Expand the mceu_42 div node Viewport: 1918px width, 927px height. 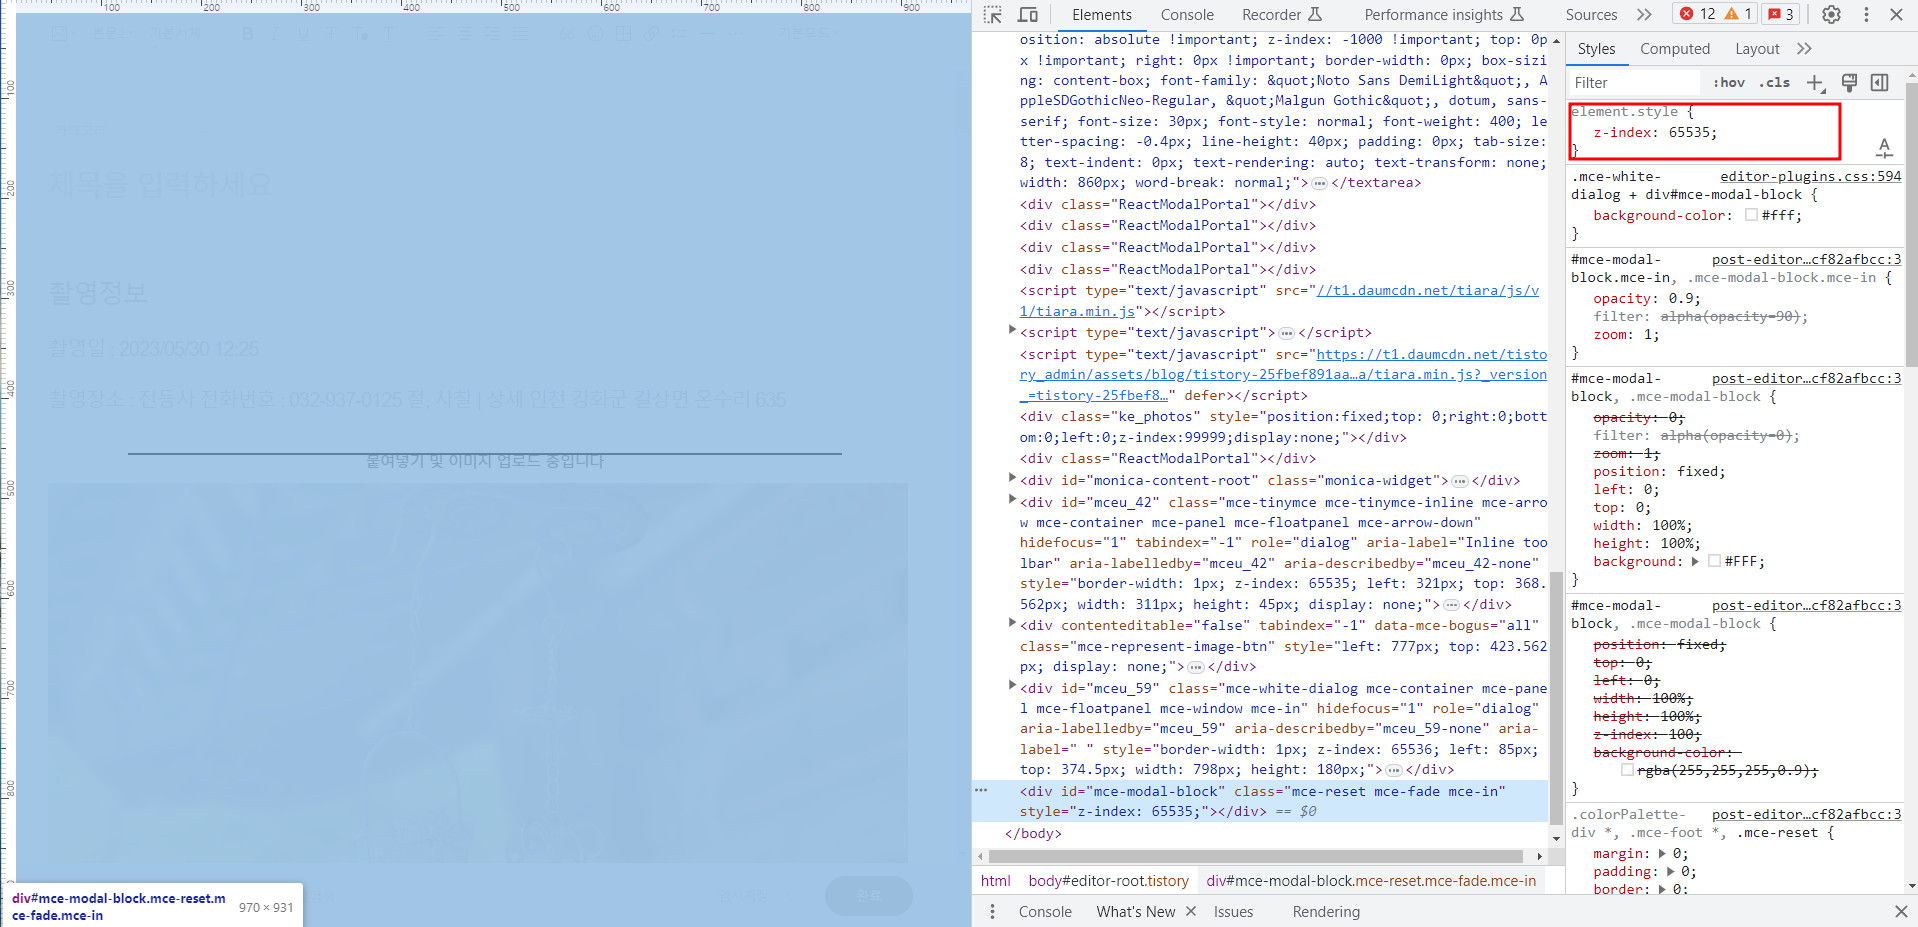1012,499
